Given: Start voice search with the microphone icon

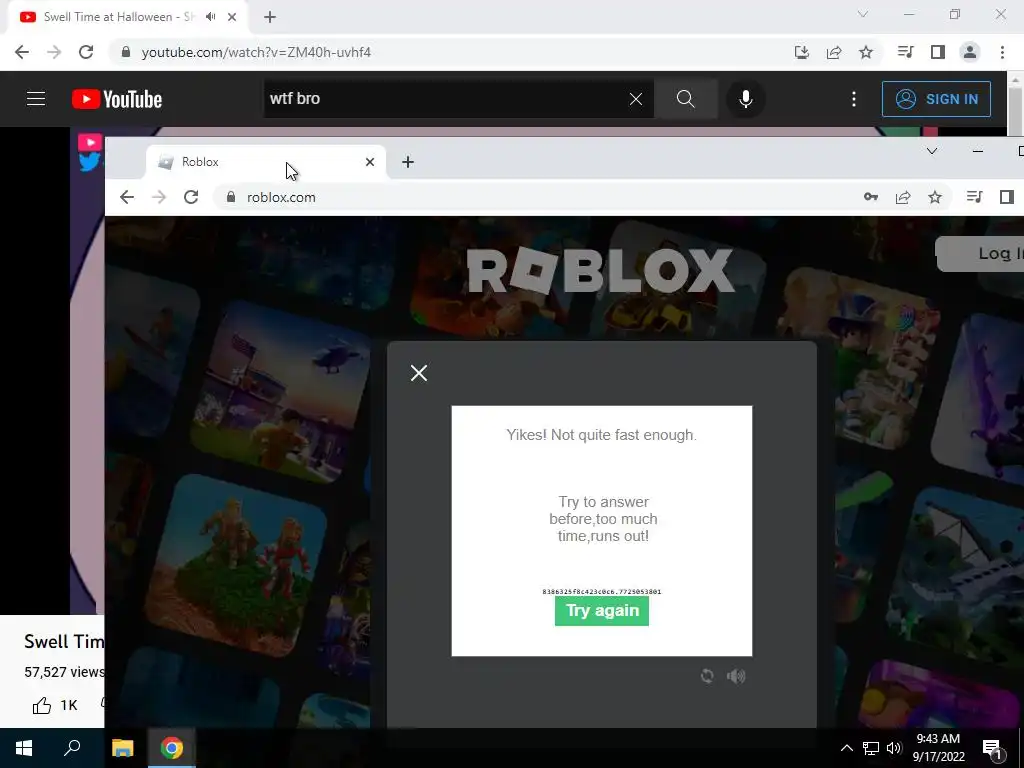Looking at the screenshot, I should coord(745,99).
